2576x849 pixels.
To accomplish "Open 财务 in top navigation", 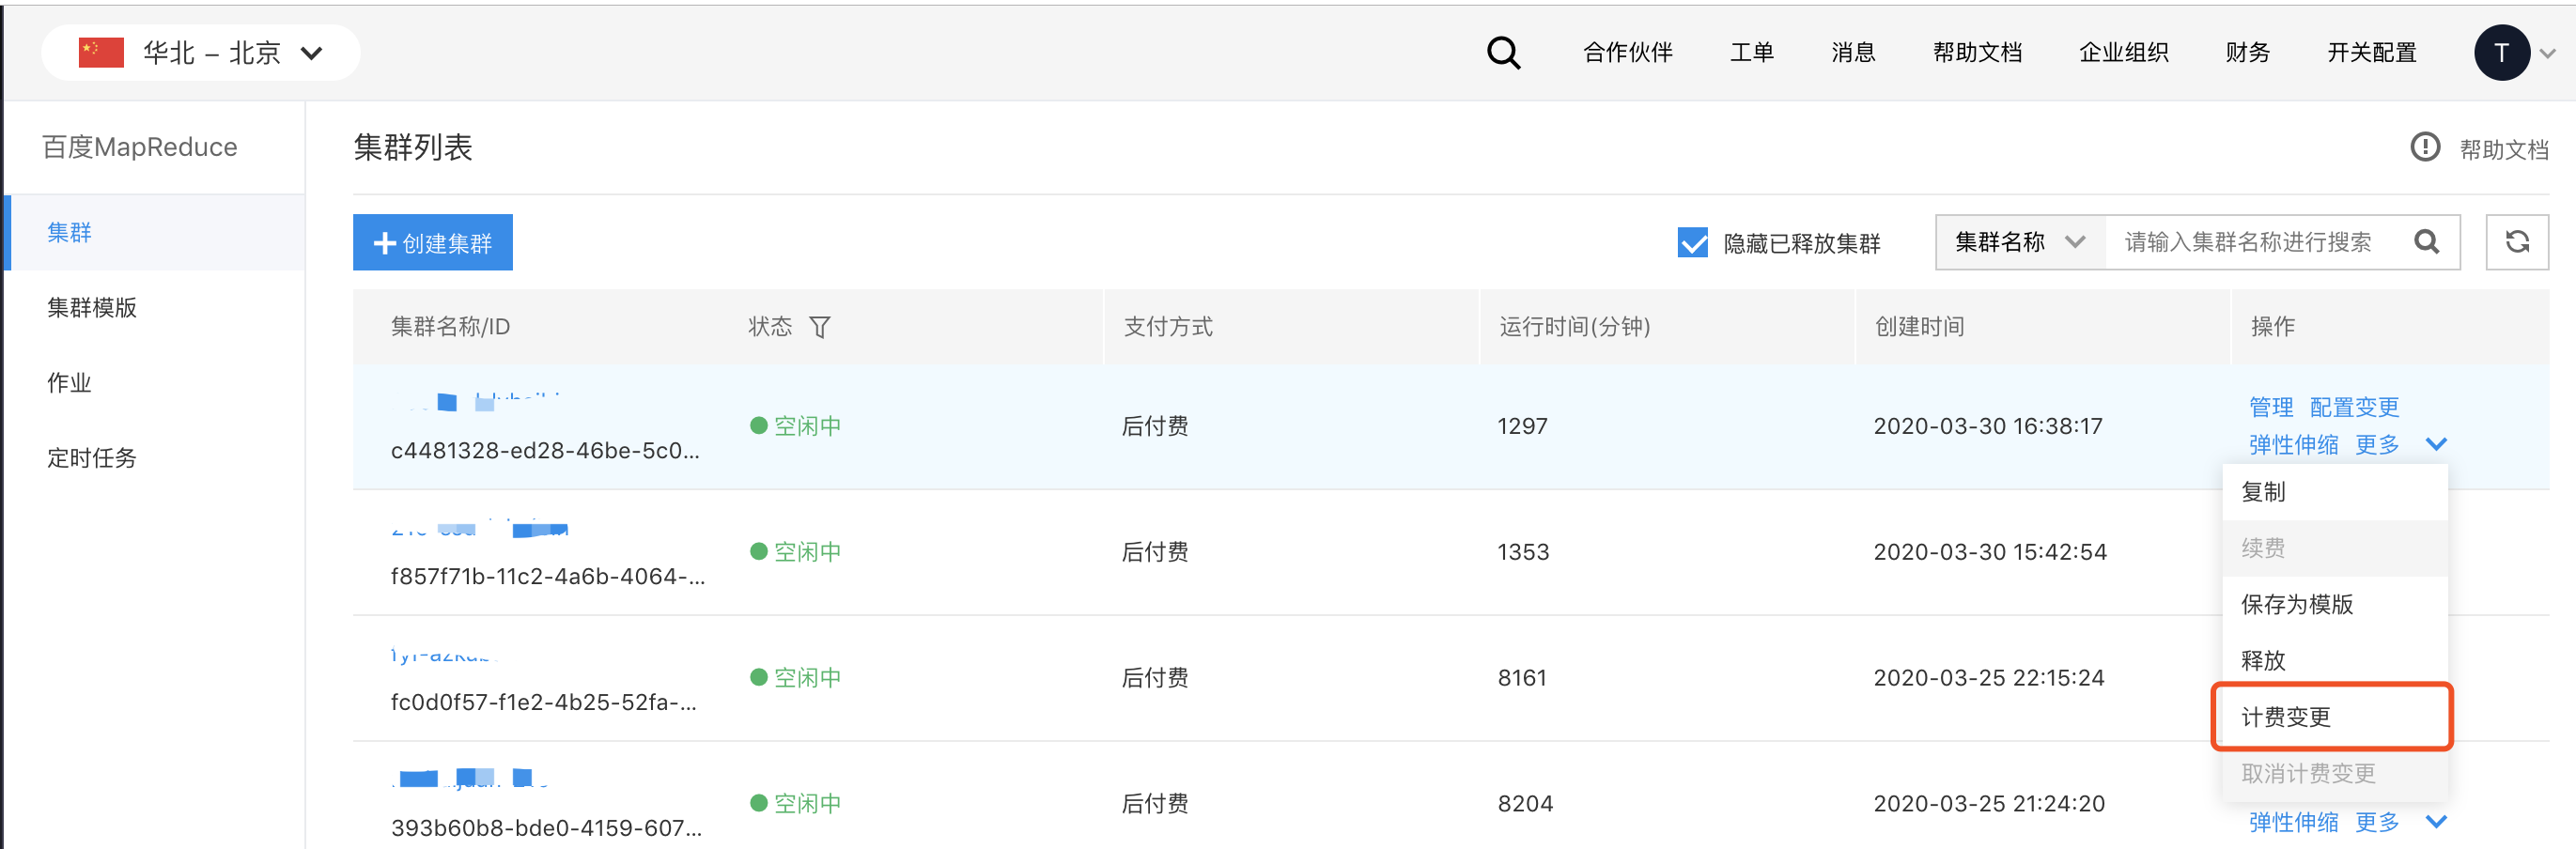I will point(2248,53).
